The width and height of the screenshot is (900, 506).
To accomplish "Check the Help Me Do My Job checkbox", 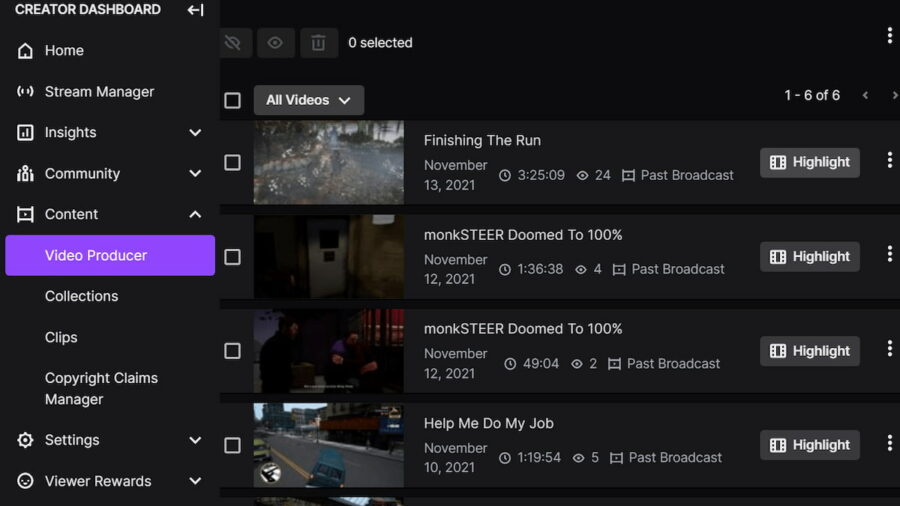I will point(232,445).
